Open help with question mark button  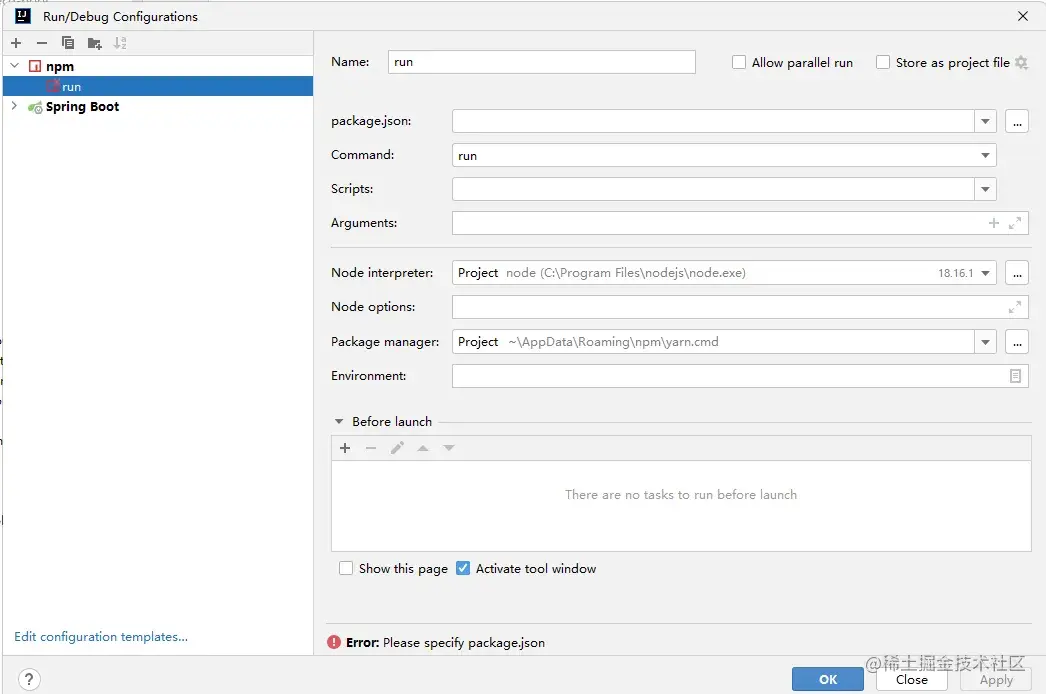(x=29, y=679)
